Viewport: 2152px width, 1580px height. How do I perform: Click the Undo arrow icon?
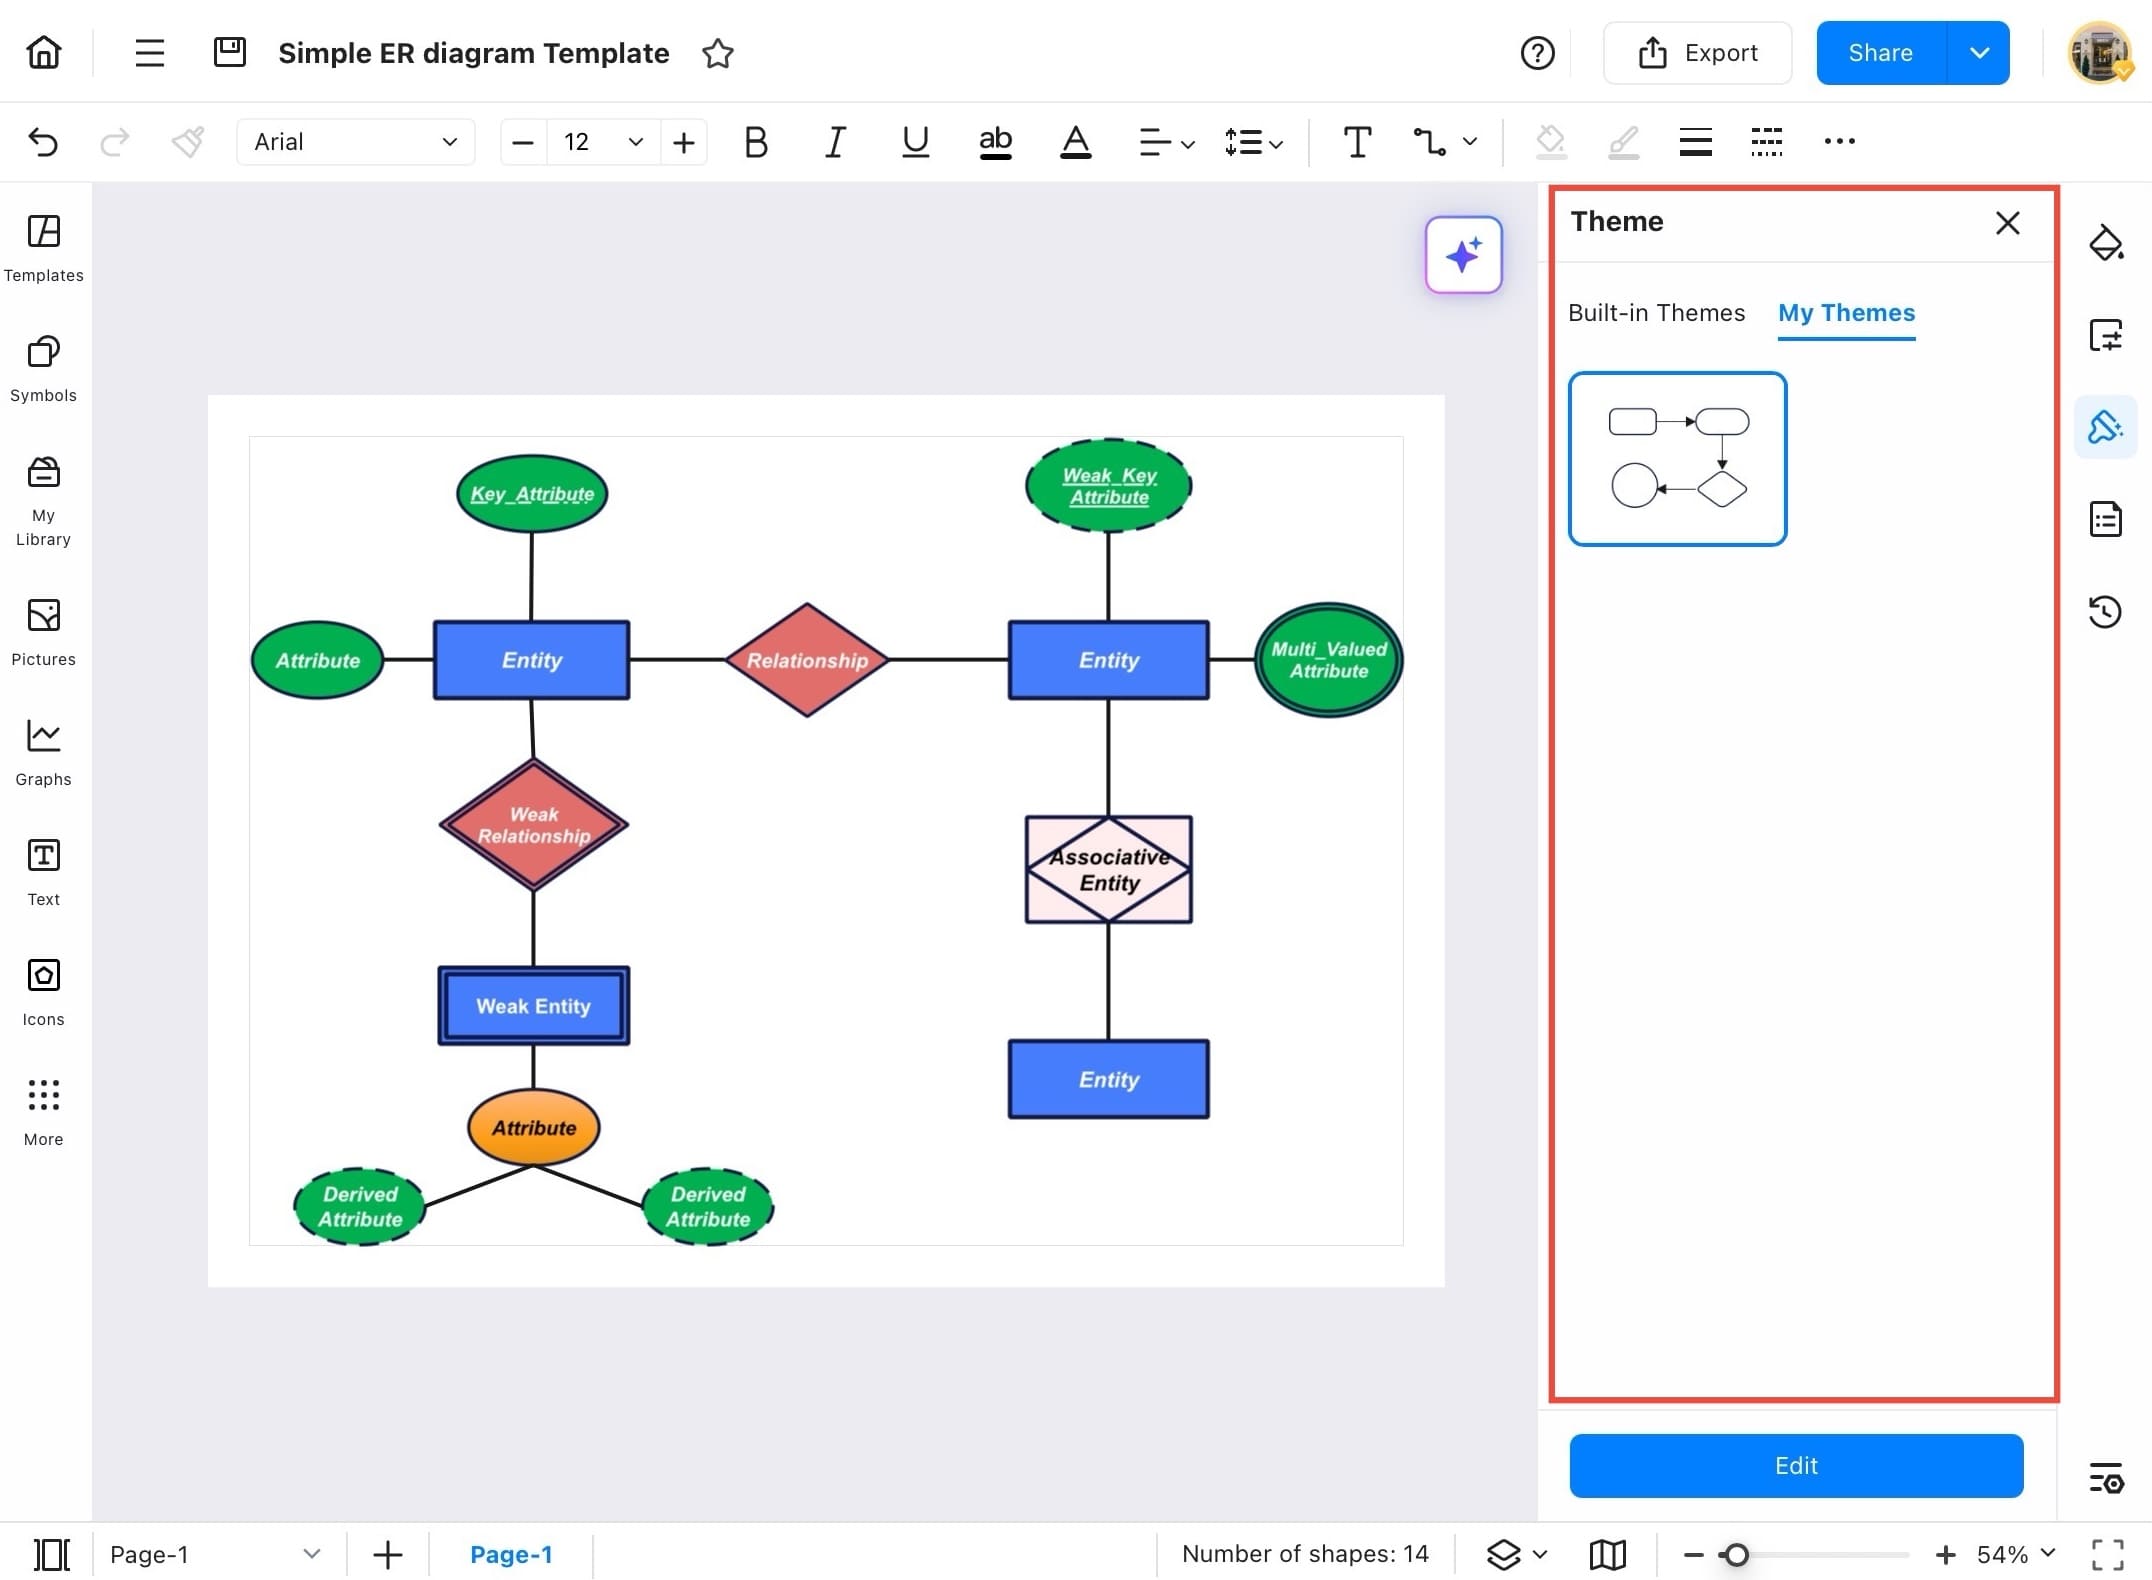(x=43, y=142)
